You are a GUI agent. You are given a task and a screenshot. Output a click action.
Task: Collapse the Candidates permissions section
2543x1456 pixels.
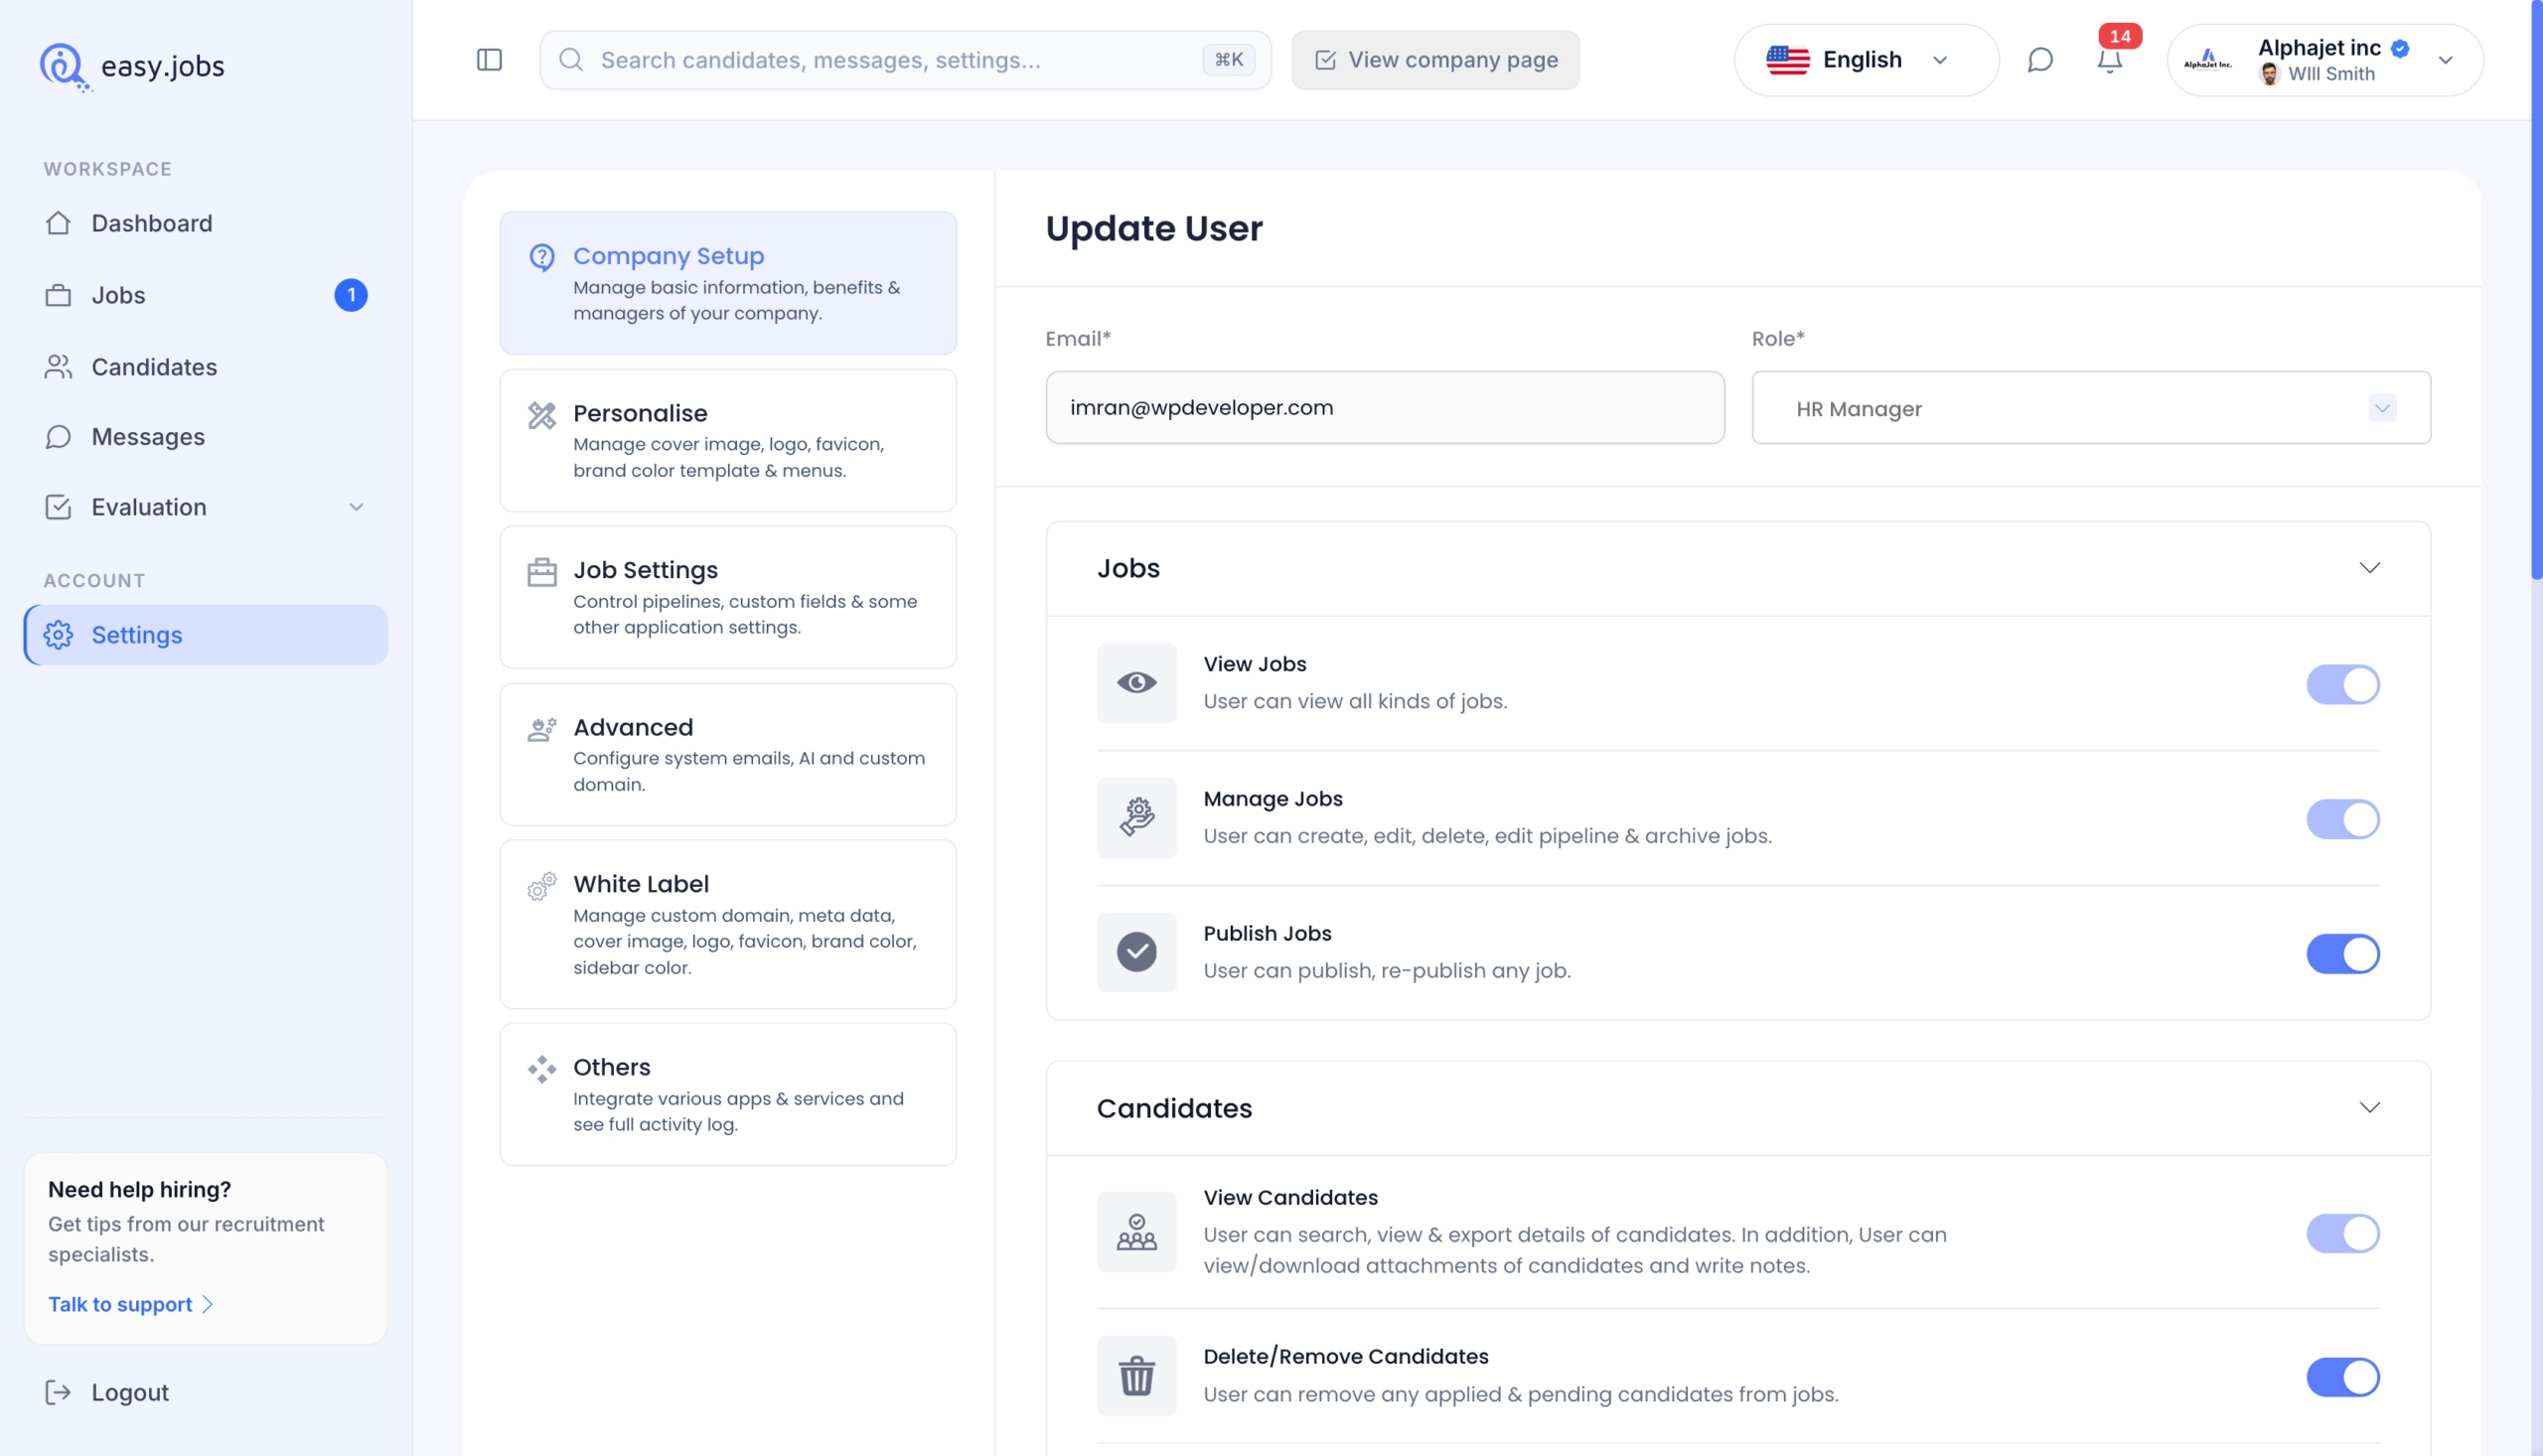2370,1108
